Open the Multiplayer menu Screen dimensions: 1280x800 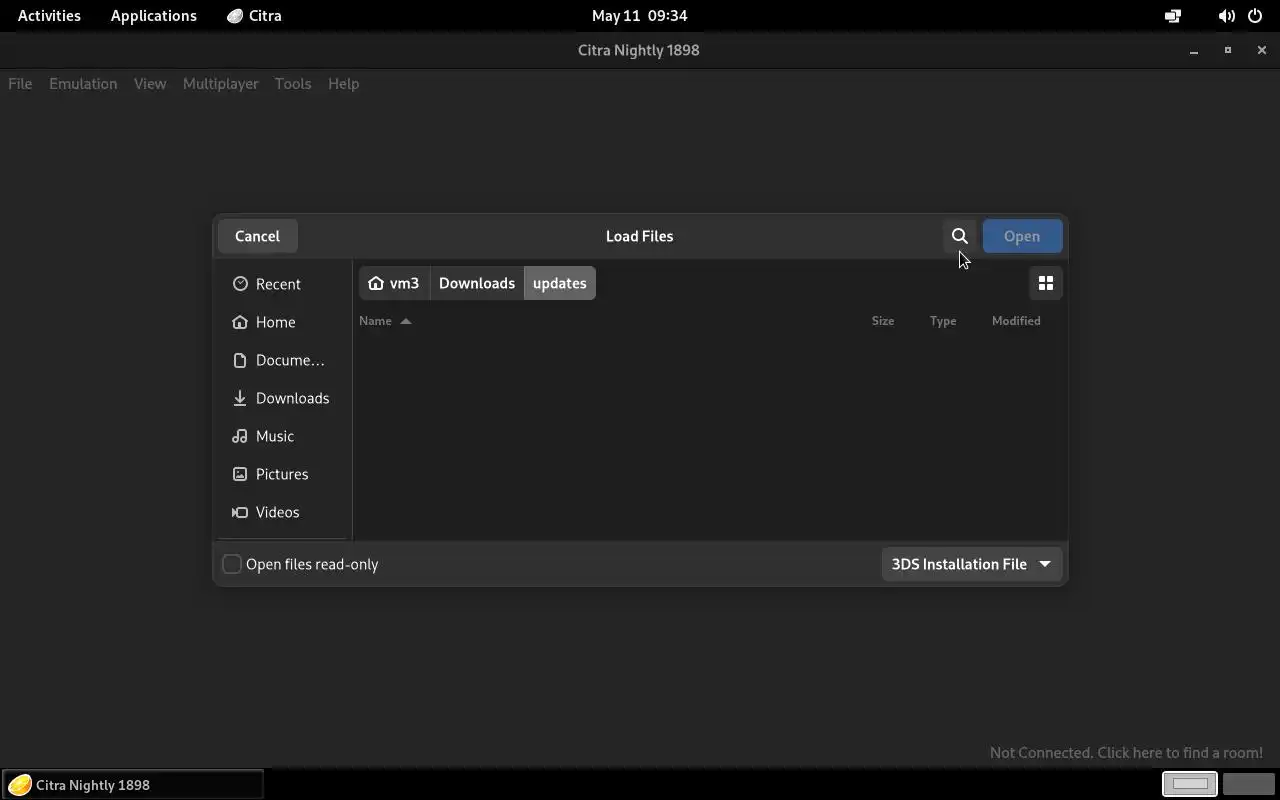click(221, 84)
